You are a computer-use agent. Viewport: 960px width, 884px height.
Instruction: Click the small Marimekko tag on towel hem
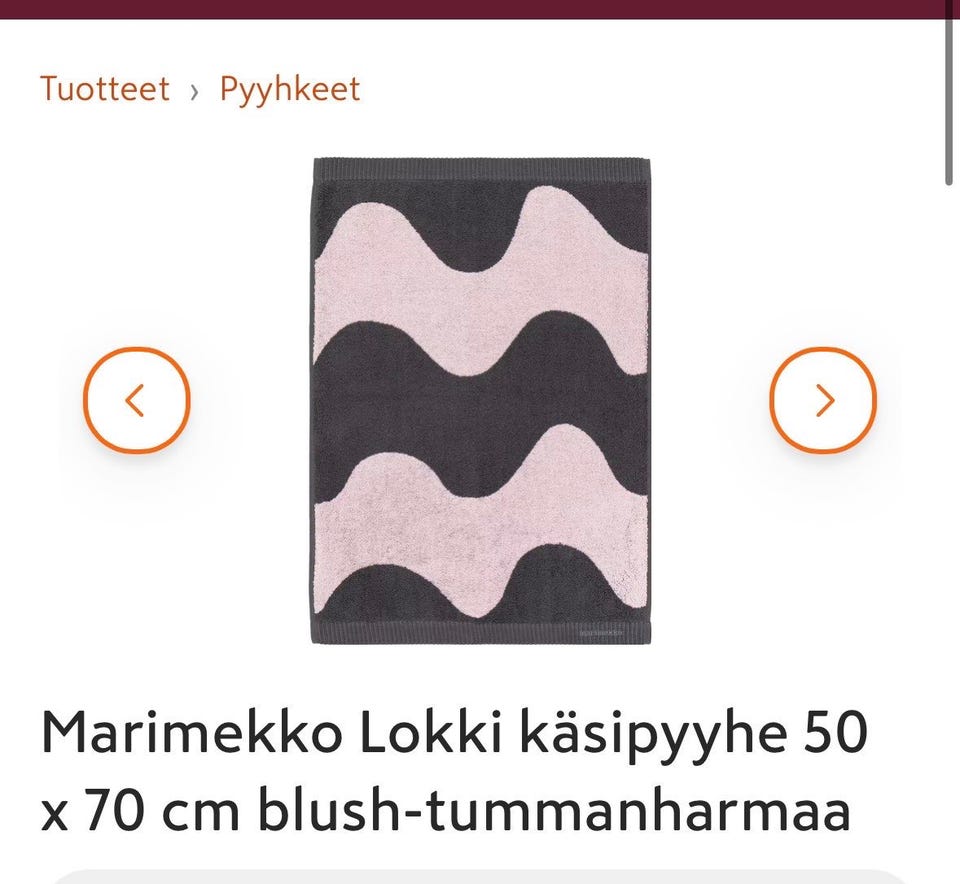(601, 632)
